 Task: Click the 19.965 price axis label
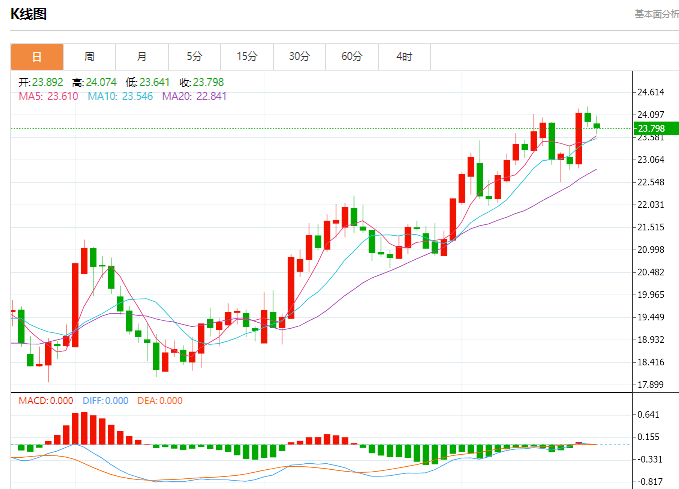pyautogui.click(x=650, y=295)
